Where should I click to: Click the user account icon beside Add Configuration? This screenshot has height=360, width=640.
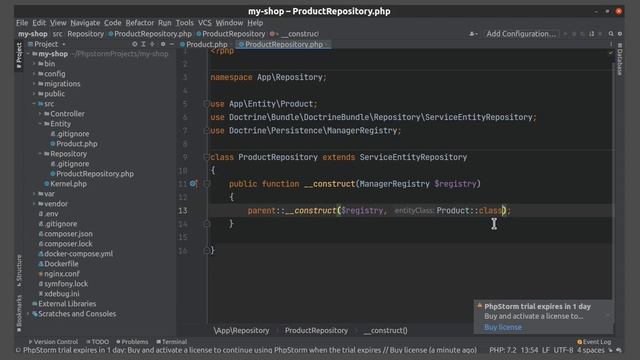click(473, 34)
